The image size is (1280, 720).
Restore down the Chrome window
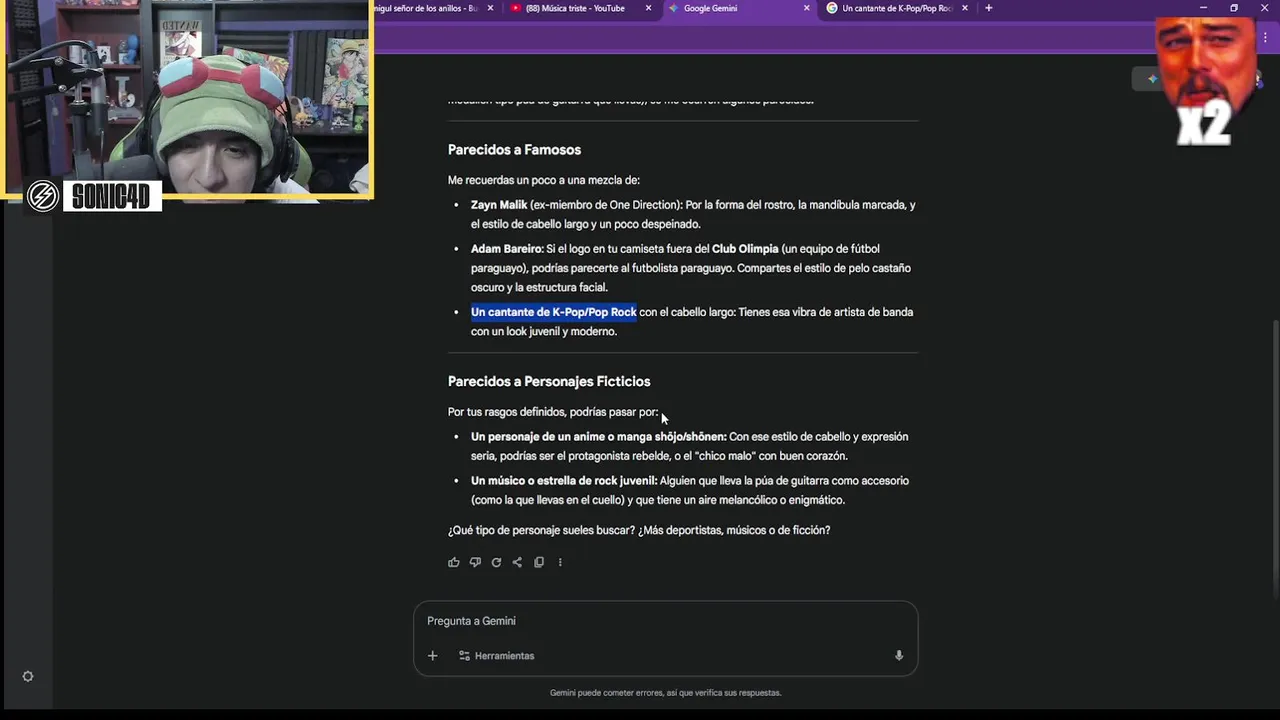coord(1234,8)
